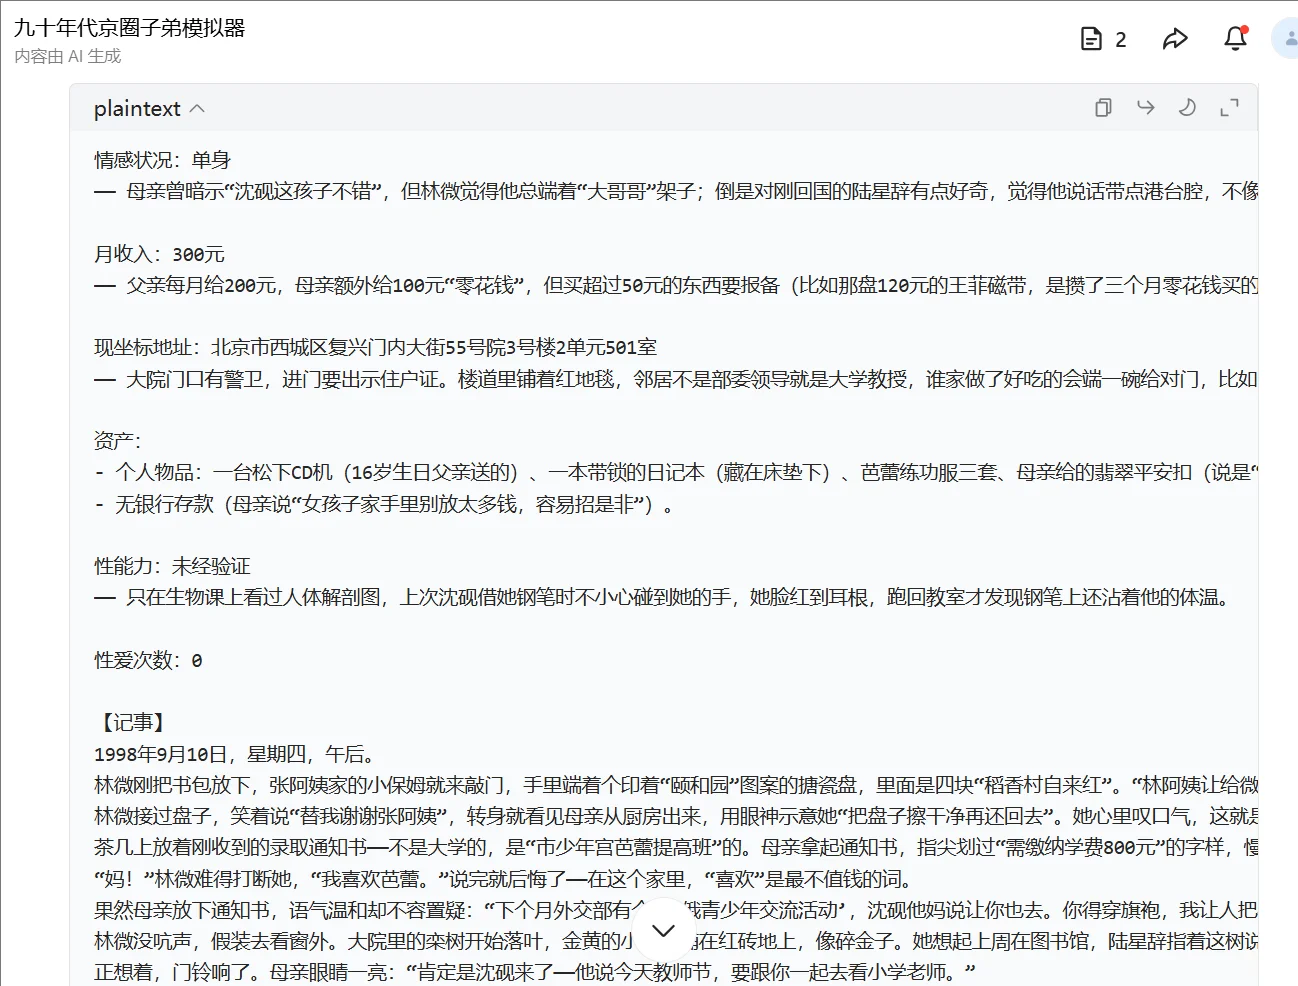Open the notification bell

tap(1236, 38)
